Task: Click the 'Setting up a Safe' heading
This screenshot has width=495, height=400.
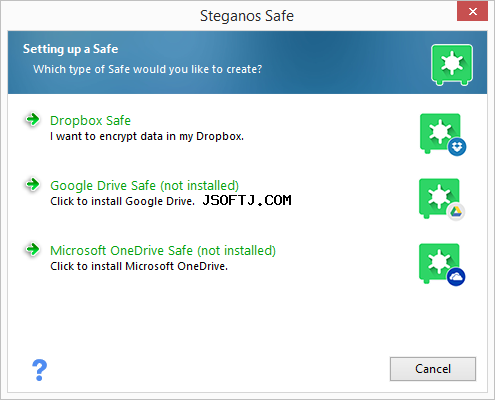Action: tap(70, 49)
